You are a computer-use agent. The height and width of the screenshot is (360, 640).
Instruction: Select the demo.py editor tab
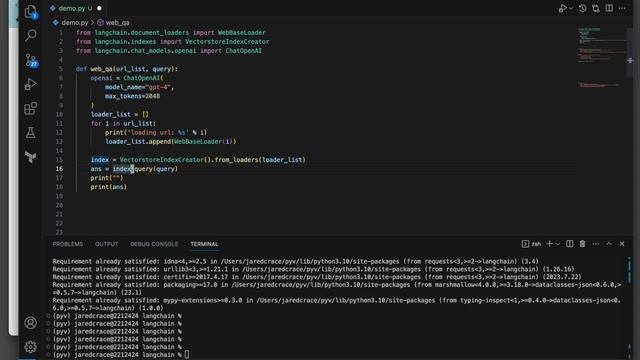pyautogui.click(x=75, y=8)
